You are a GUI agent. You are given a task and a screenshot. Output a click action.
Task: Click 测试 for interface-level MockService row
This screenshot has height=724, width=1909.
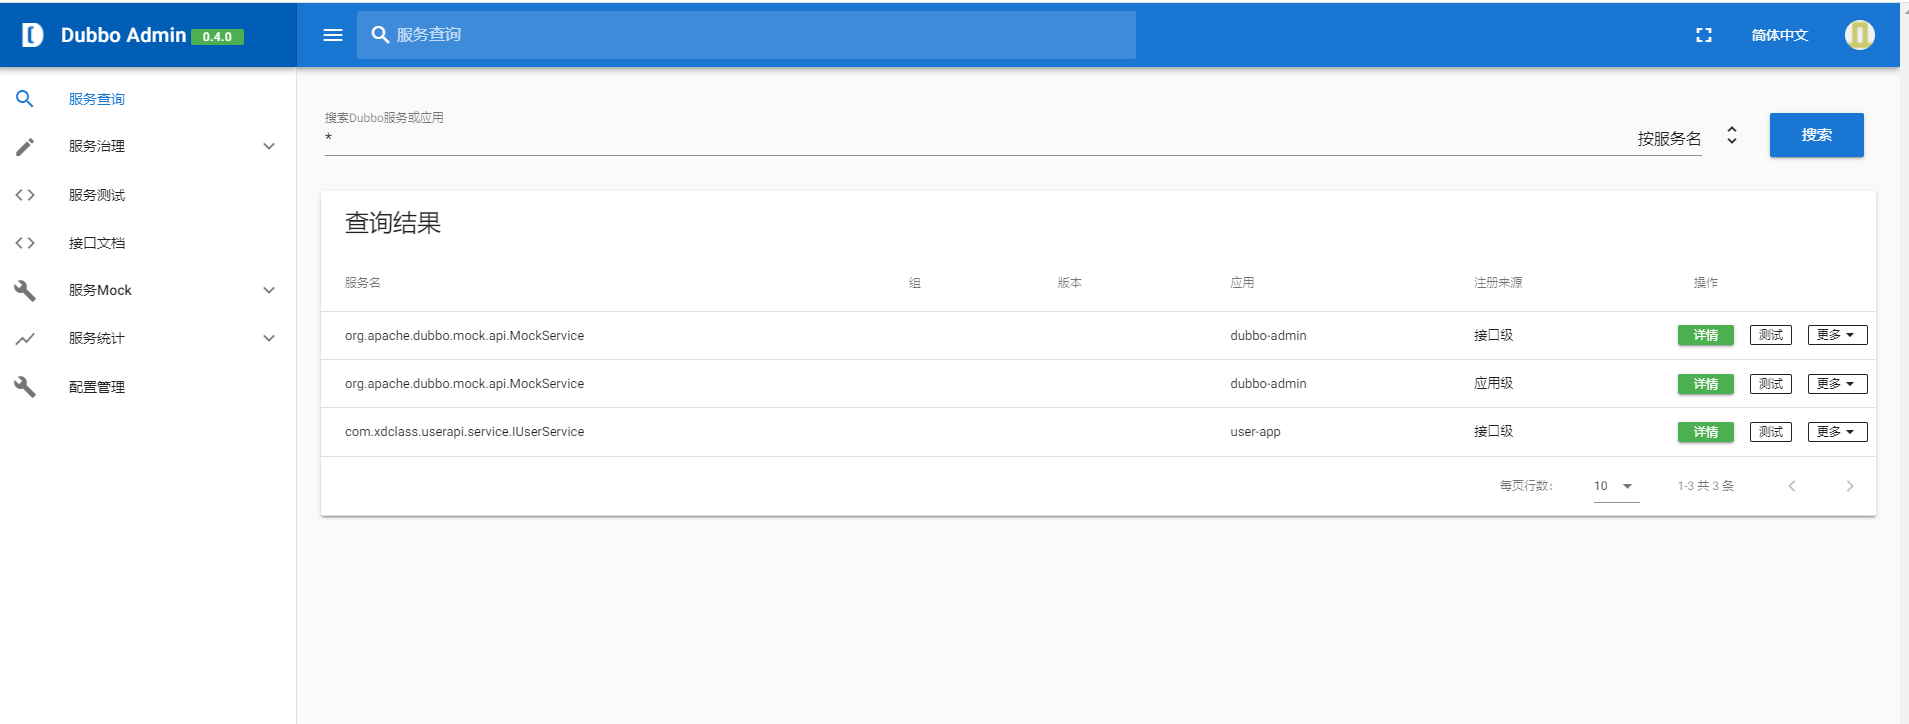pyautogui.click(x=1771, y=335)
